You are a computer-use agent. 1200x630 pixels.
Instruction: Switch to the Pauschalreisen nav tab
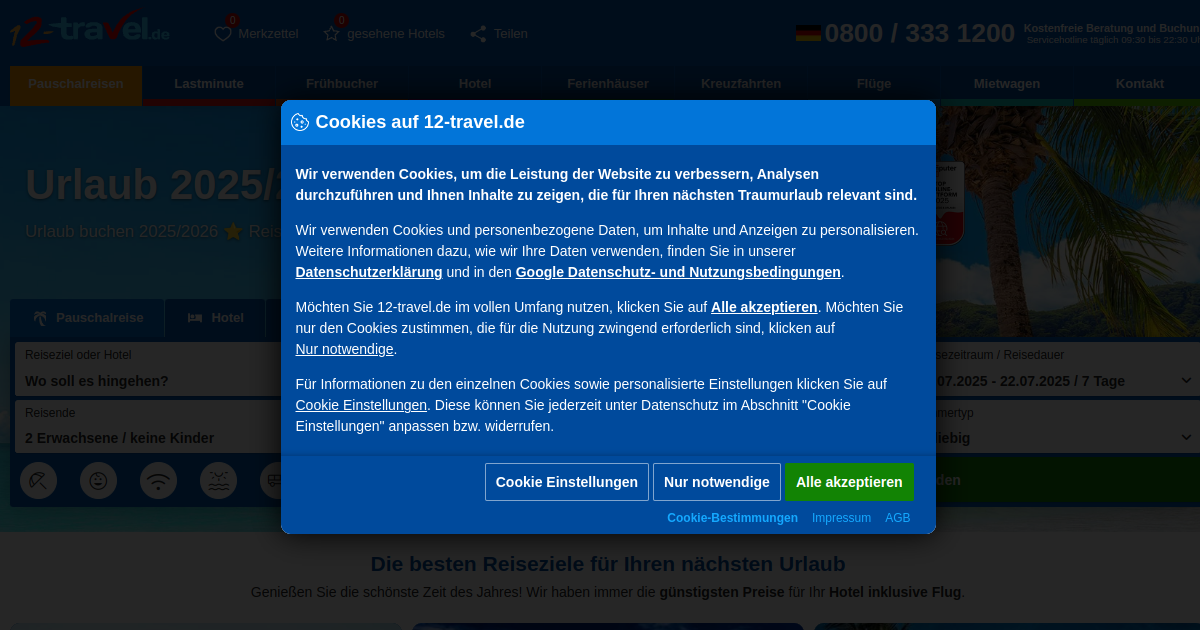tap(76, 84)
